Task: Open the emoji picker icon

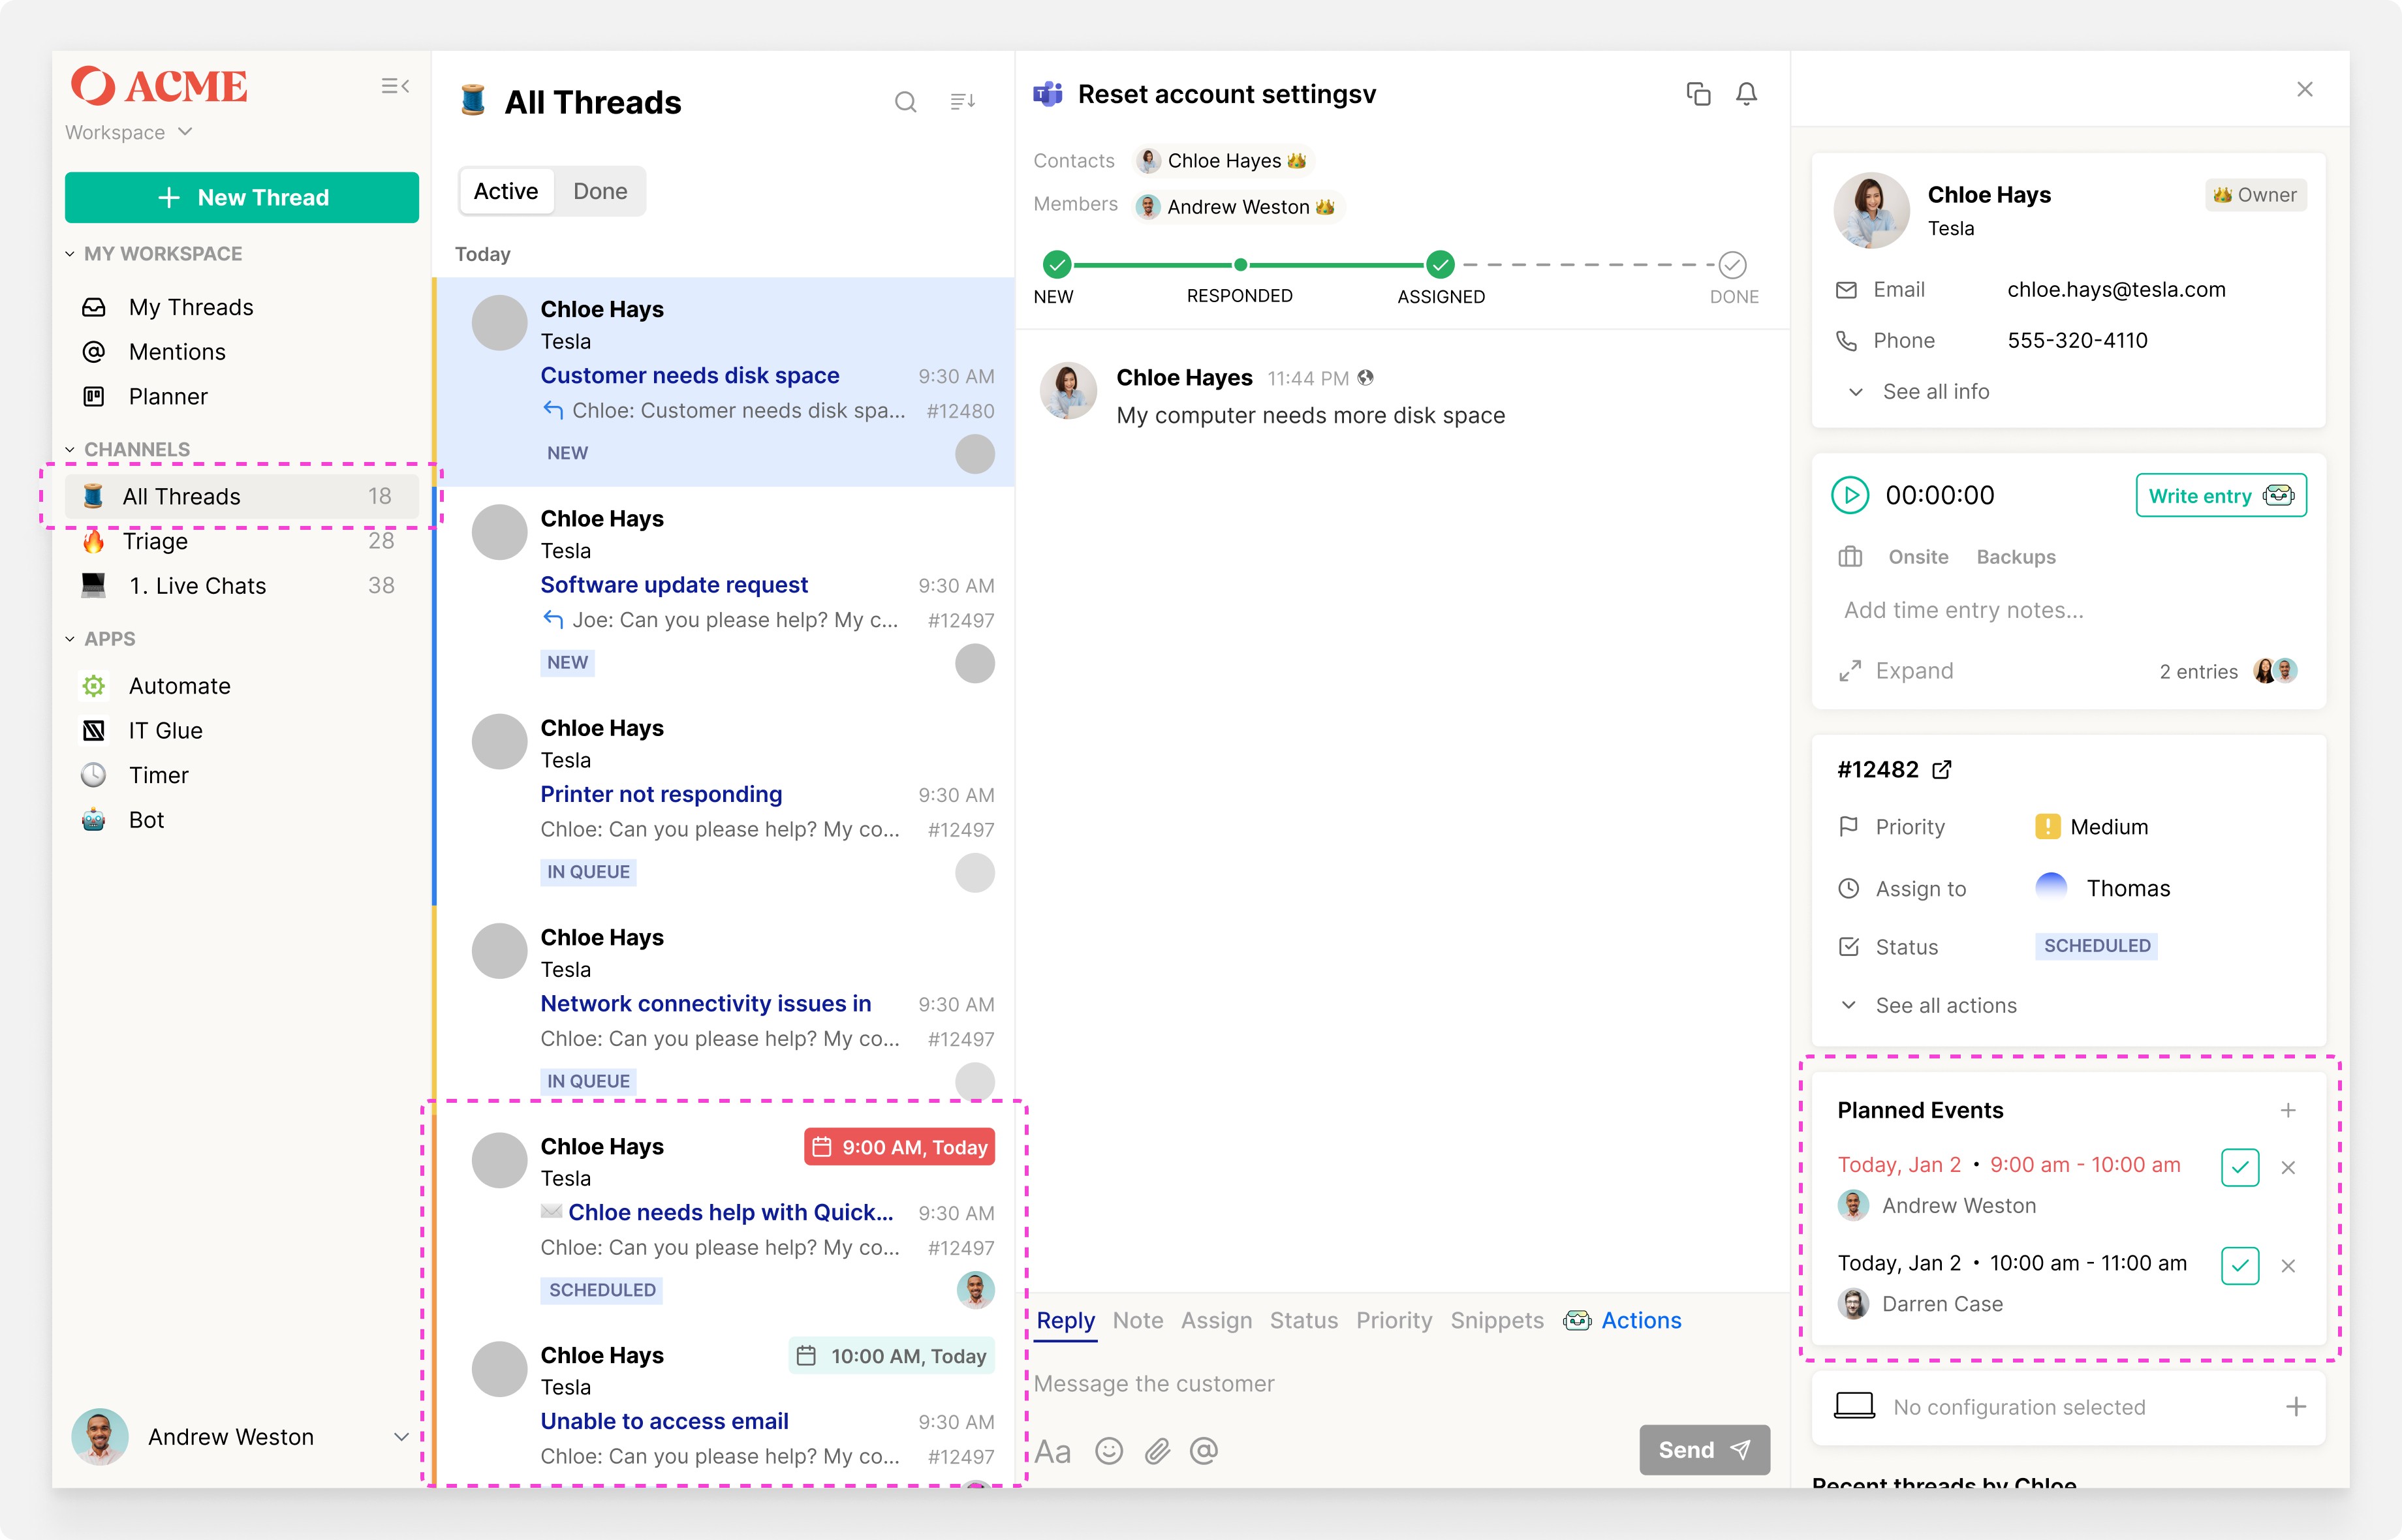Action: pyautogui.click(x=1109, y=1451)
